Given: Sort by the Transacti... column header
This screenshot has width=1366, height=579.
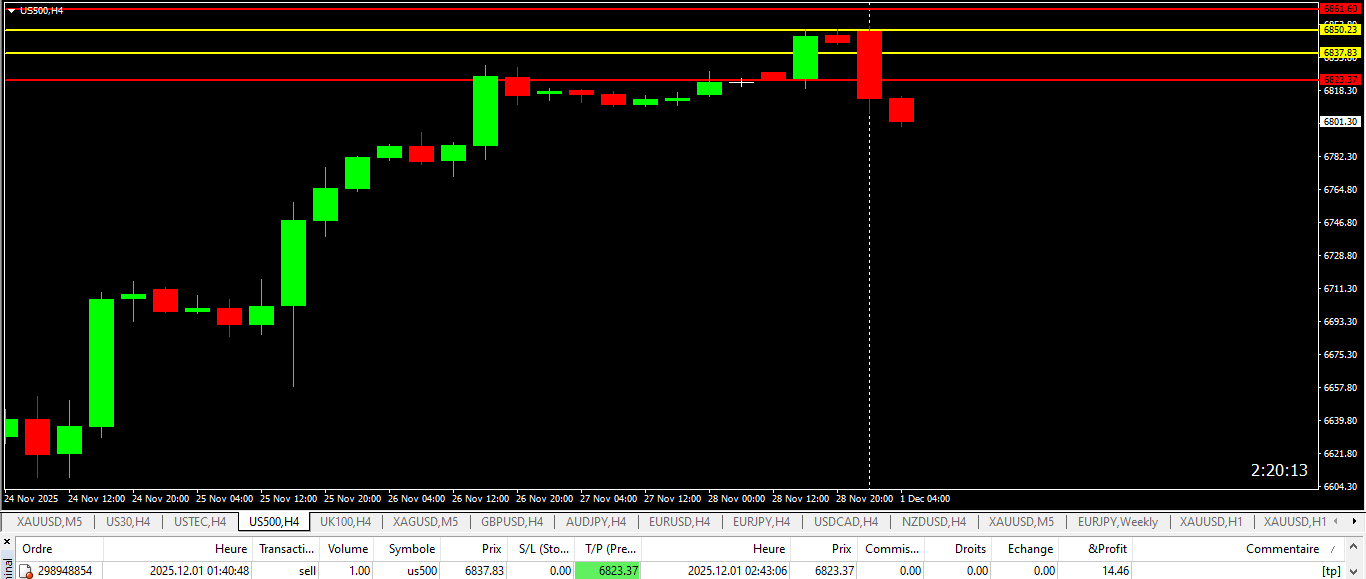Looking at the screenshot, I should [287, 549].
